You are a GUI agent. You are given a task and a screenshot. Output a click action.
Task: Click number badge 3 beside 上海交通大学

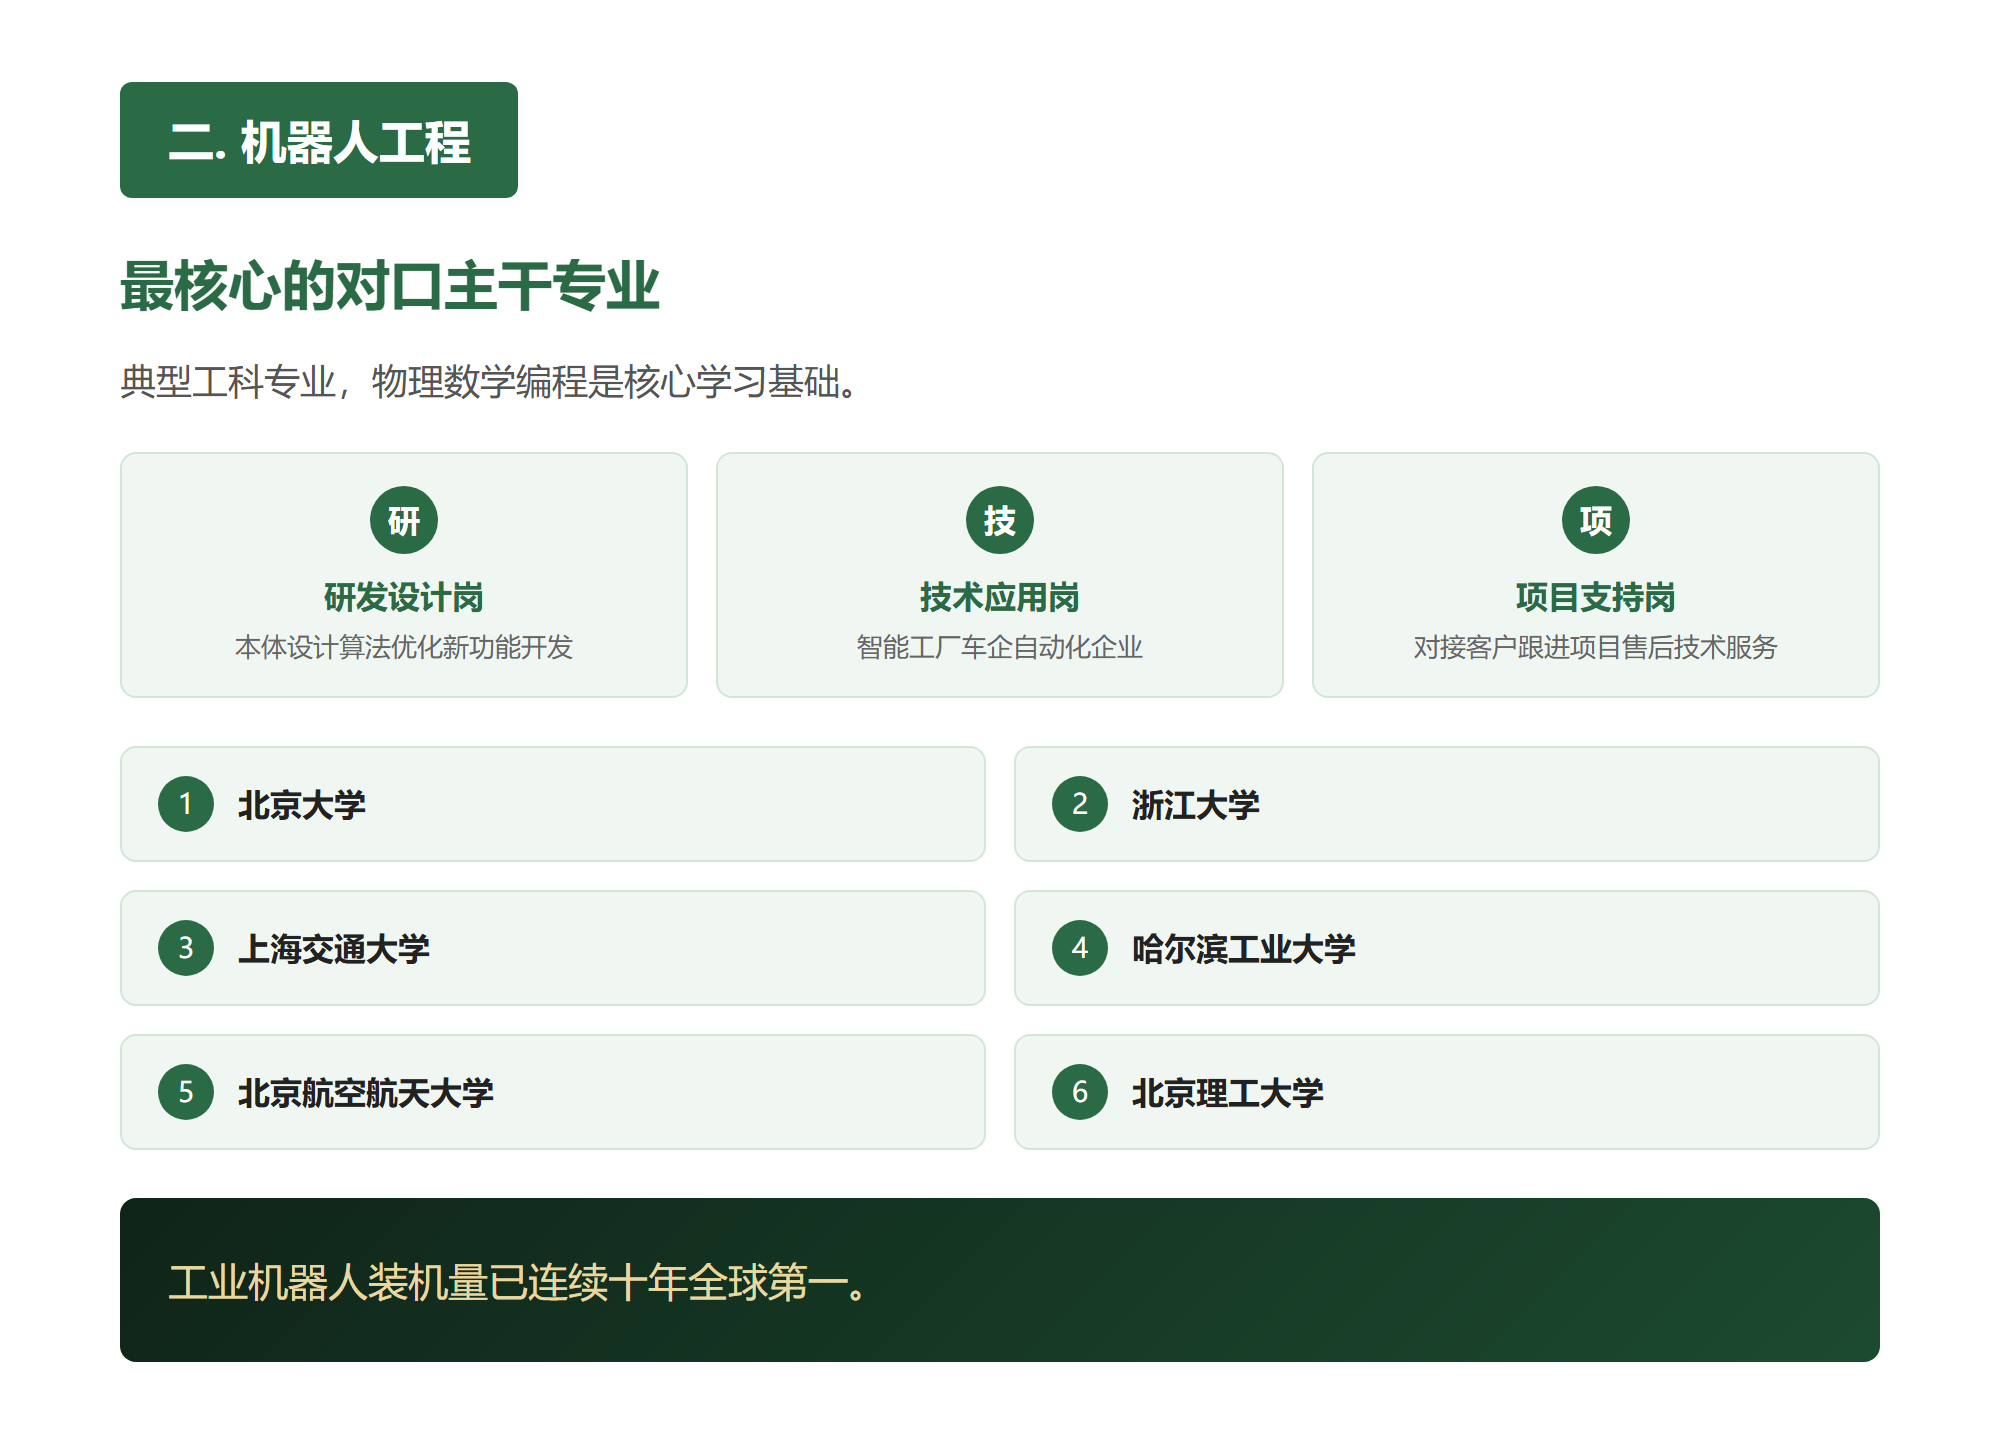click(186, 948)
